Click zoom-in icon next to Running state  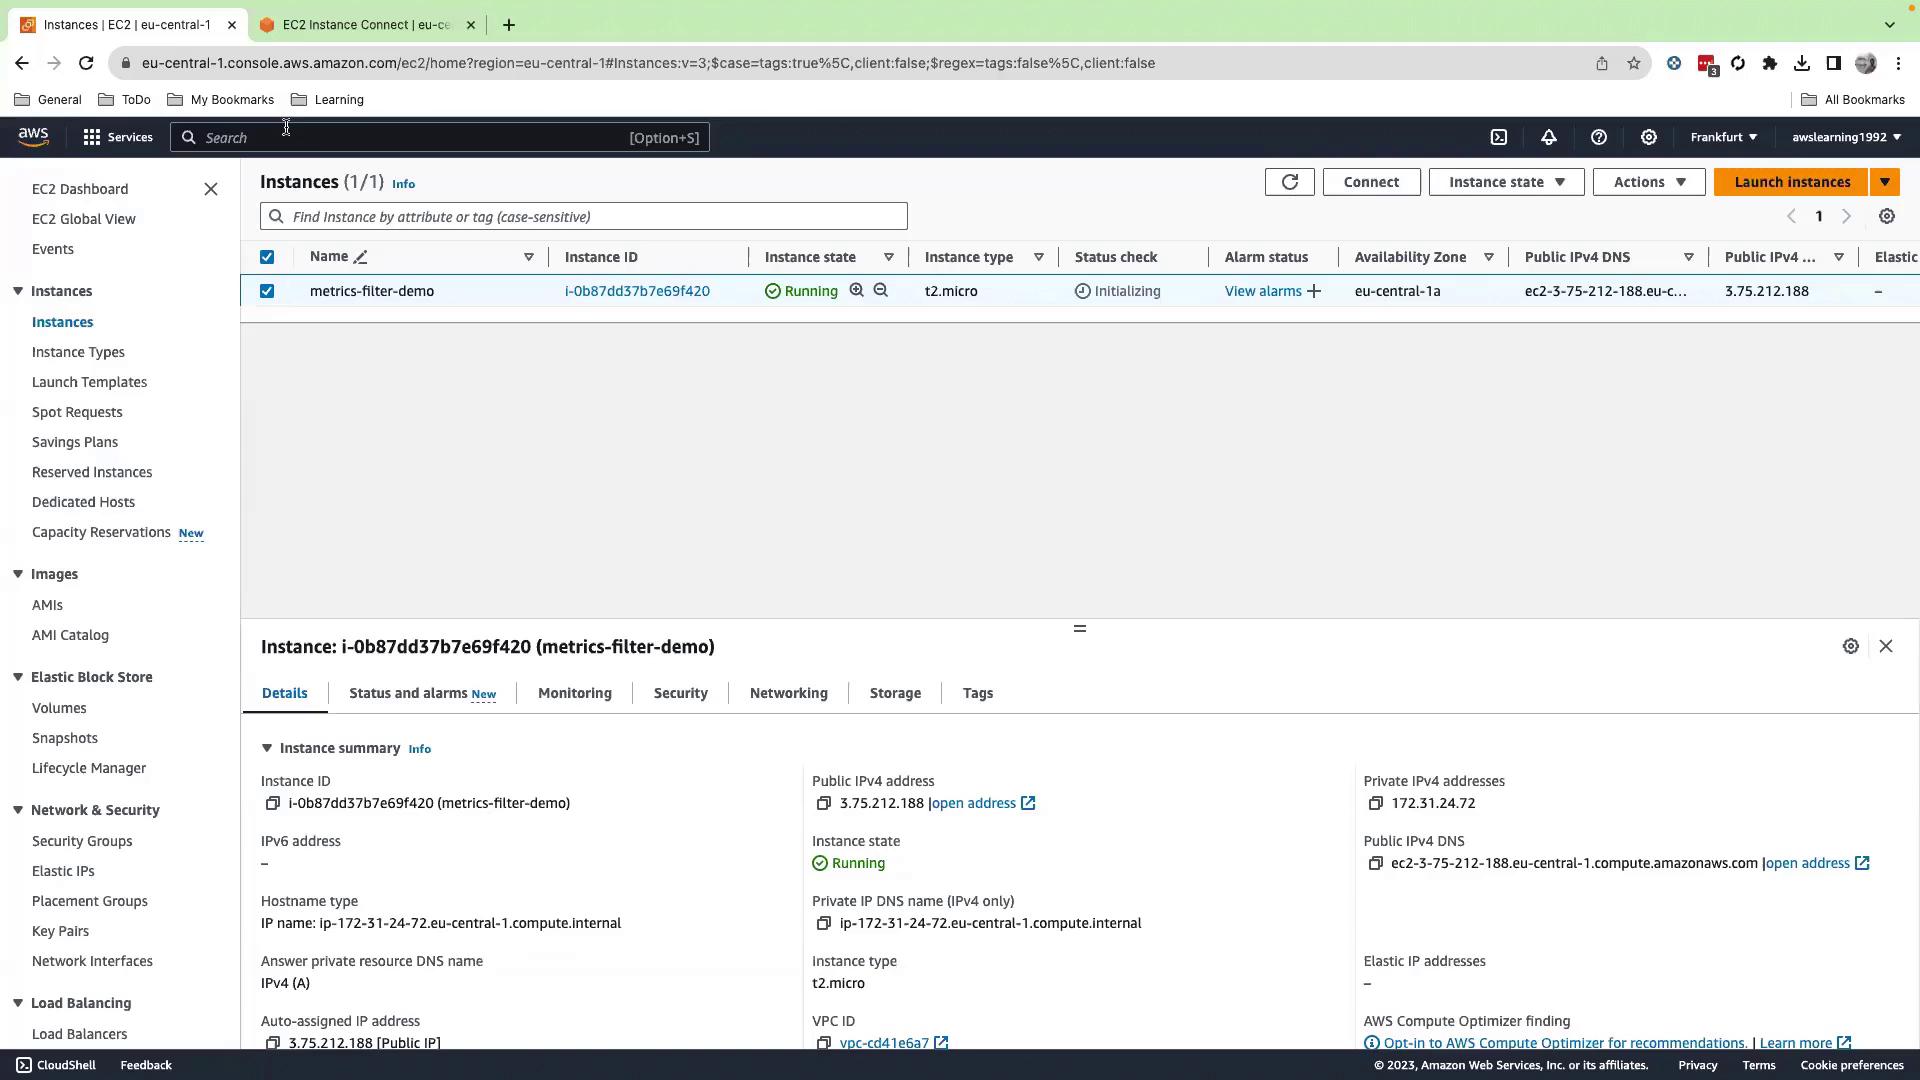point(856,290)
